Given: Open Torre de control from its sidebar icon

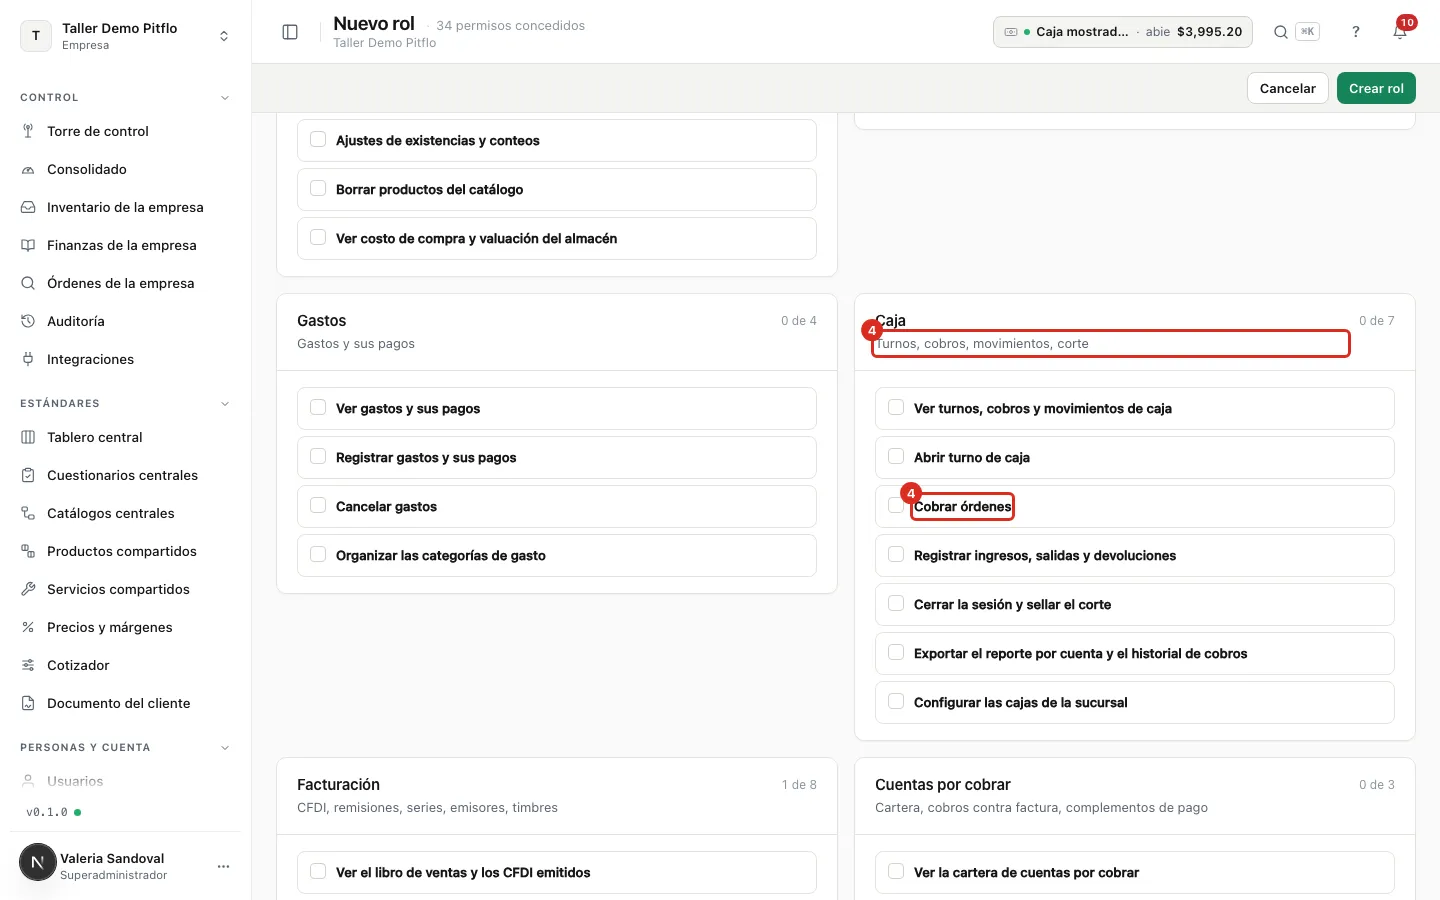Looking at the screenshot, I should coord(28,131).
